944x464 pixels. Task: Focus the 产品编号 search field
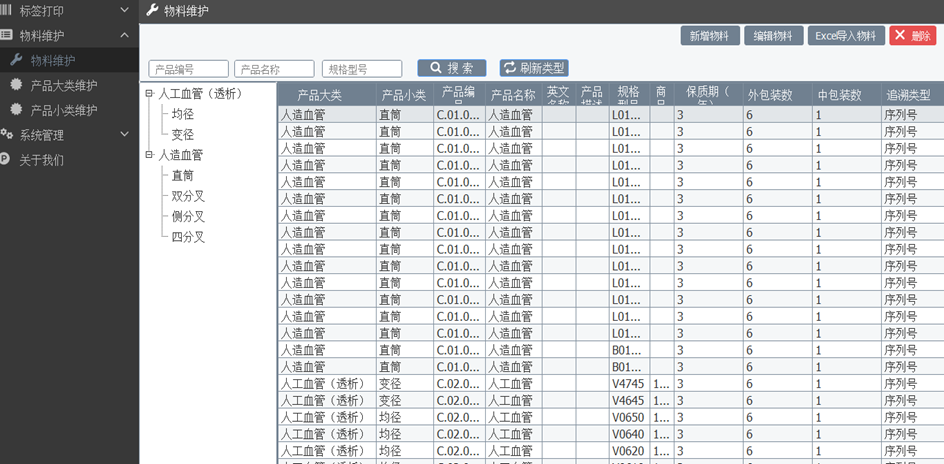click(x=188, y=69)
